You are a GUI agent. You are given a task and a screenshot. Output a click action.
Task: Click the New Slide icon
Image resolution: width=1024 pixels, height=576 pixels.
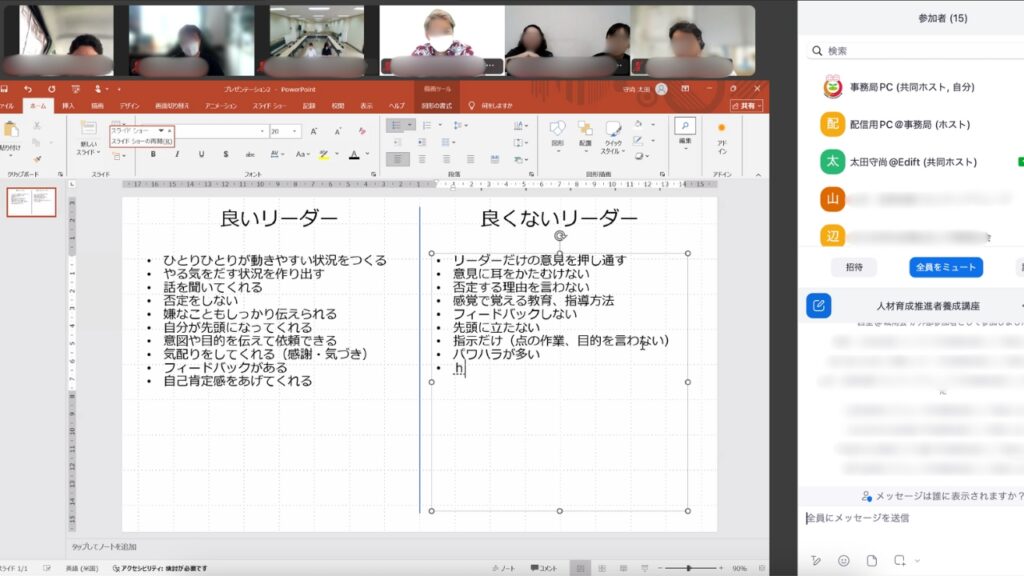click(x=88, y=129)
